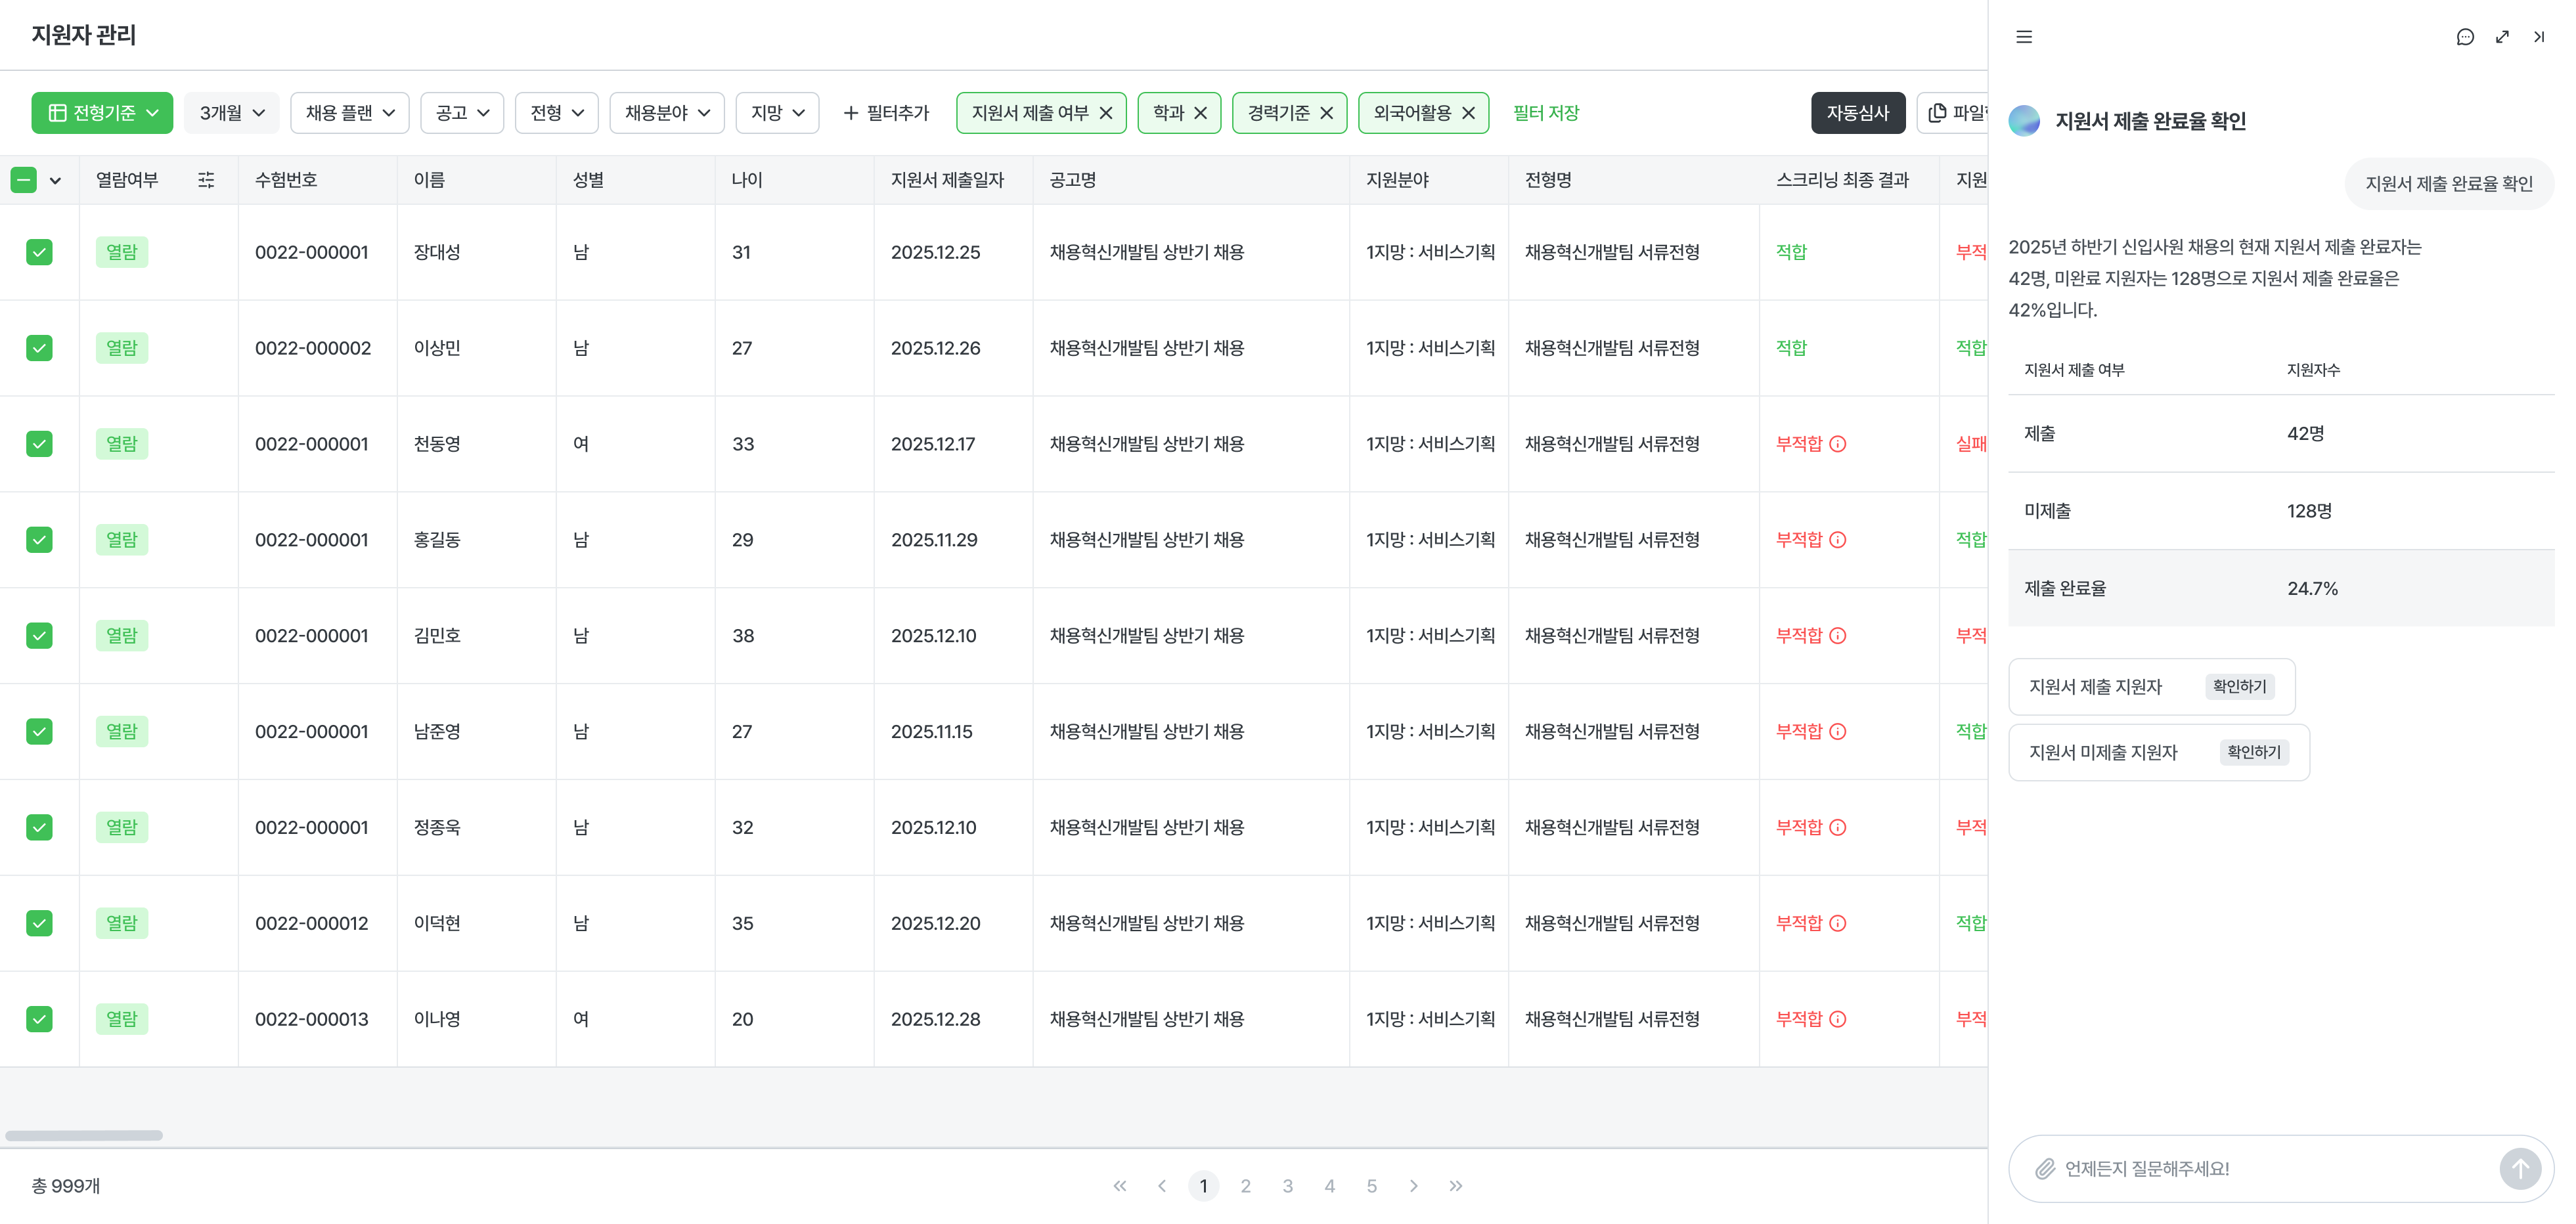Remove the 학과 filter chip
This screenshot has width=2576, height=1224.
pos(1201,113)
